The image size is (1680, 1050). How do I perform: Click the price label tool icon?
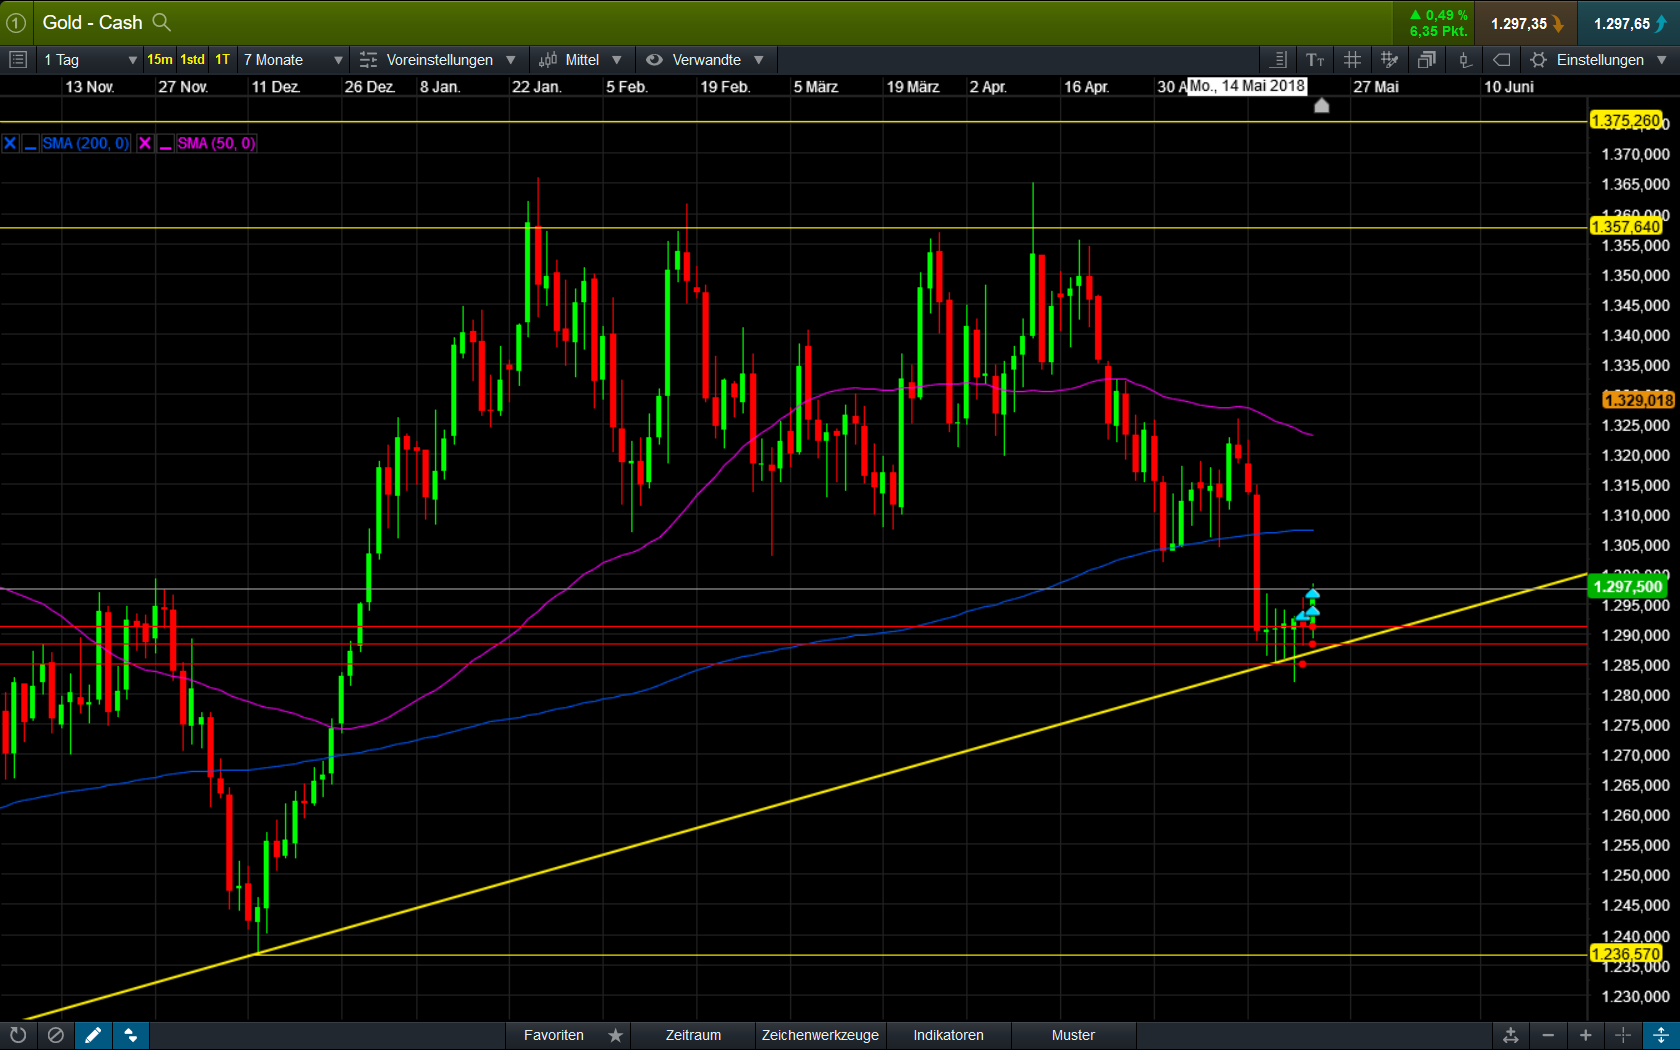click(x=1501, y=60)
